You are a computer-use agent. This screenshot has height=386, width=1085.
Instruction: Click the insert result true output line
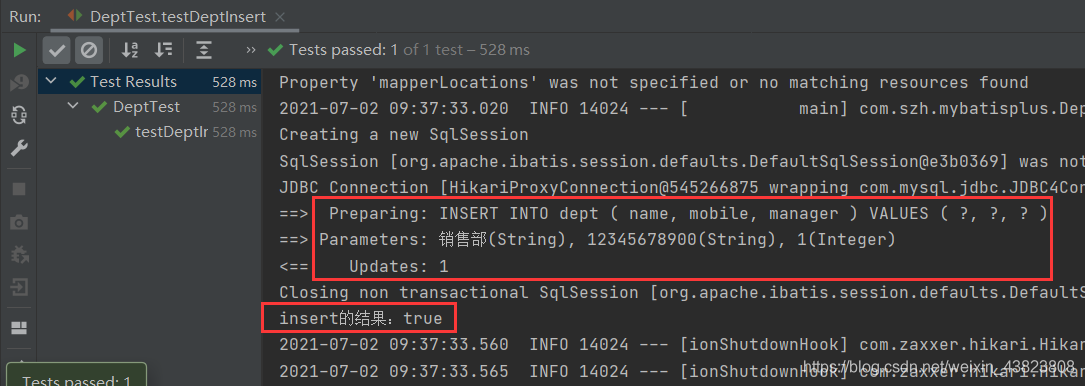(360, 319)
